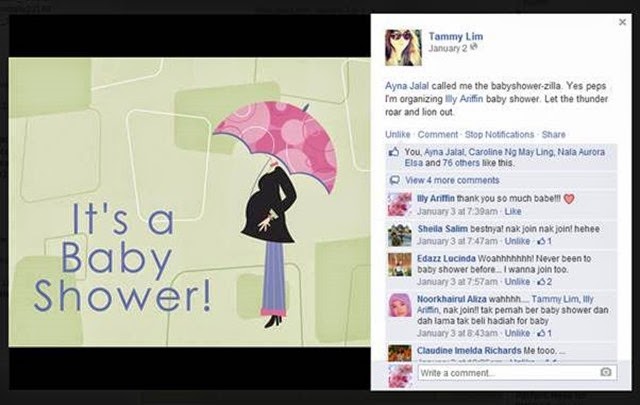Click the like count icon on Sheila Salim's comment
Image resolution: width=640 pixels, height=405 pixels.
tap(544, 241)
